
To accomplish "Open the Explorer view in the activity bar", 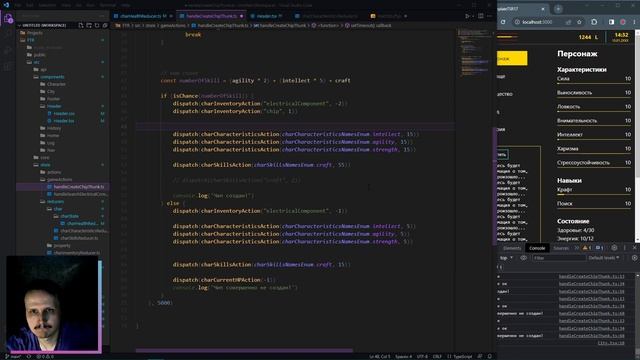I will pyautogui.click(x=8, y=18).
